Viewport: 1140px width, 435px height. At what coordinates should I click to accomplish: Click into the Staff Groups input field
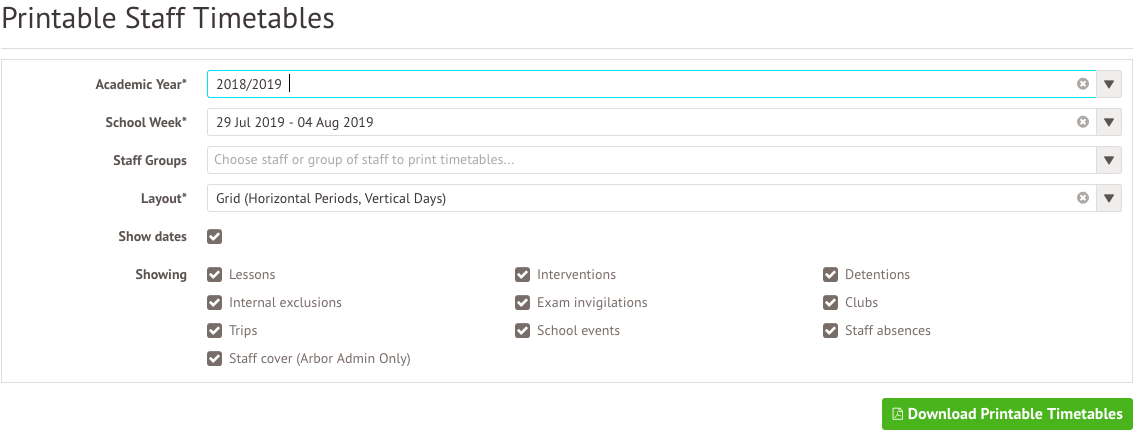651,160
